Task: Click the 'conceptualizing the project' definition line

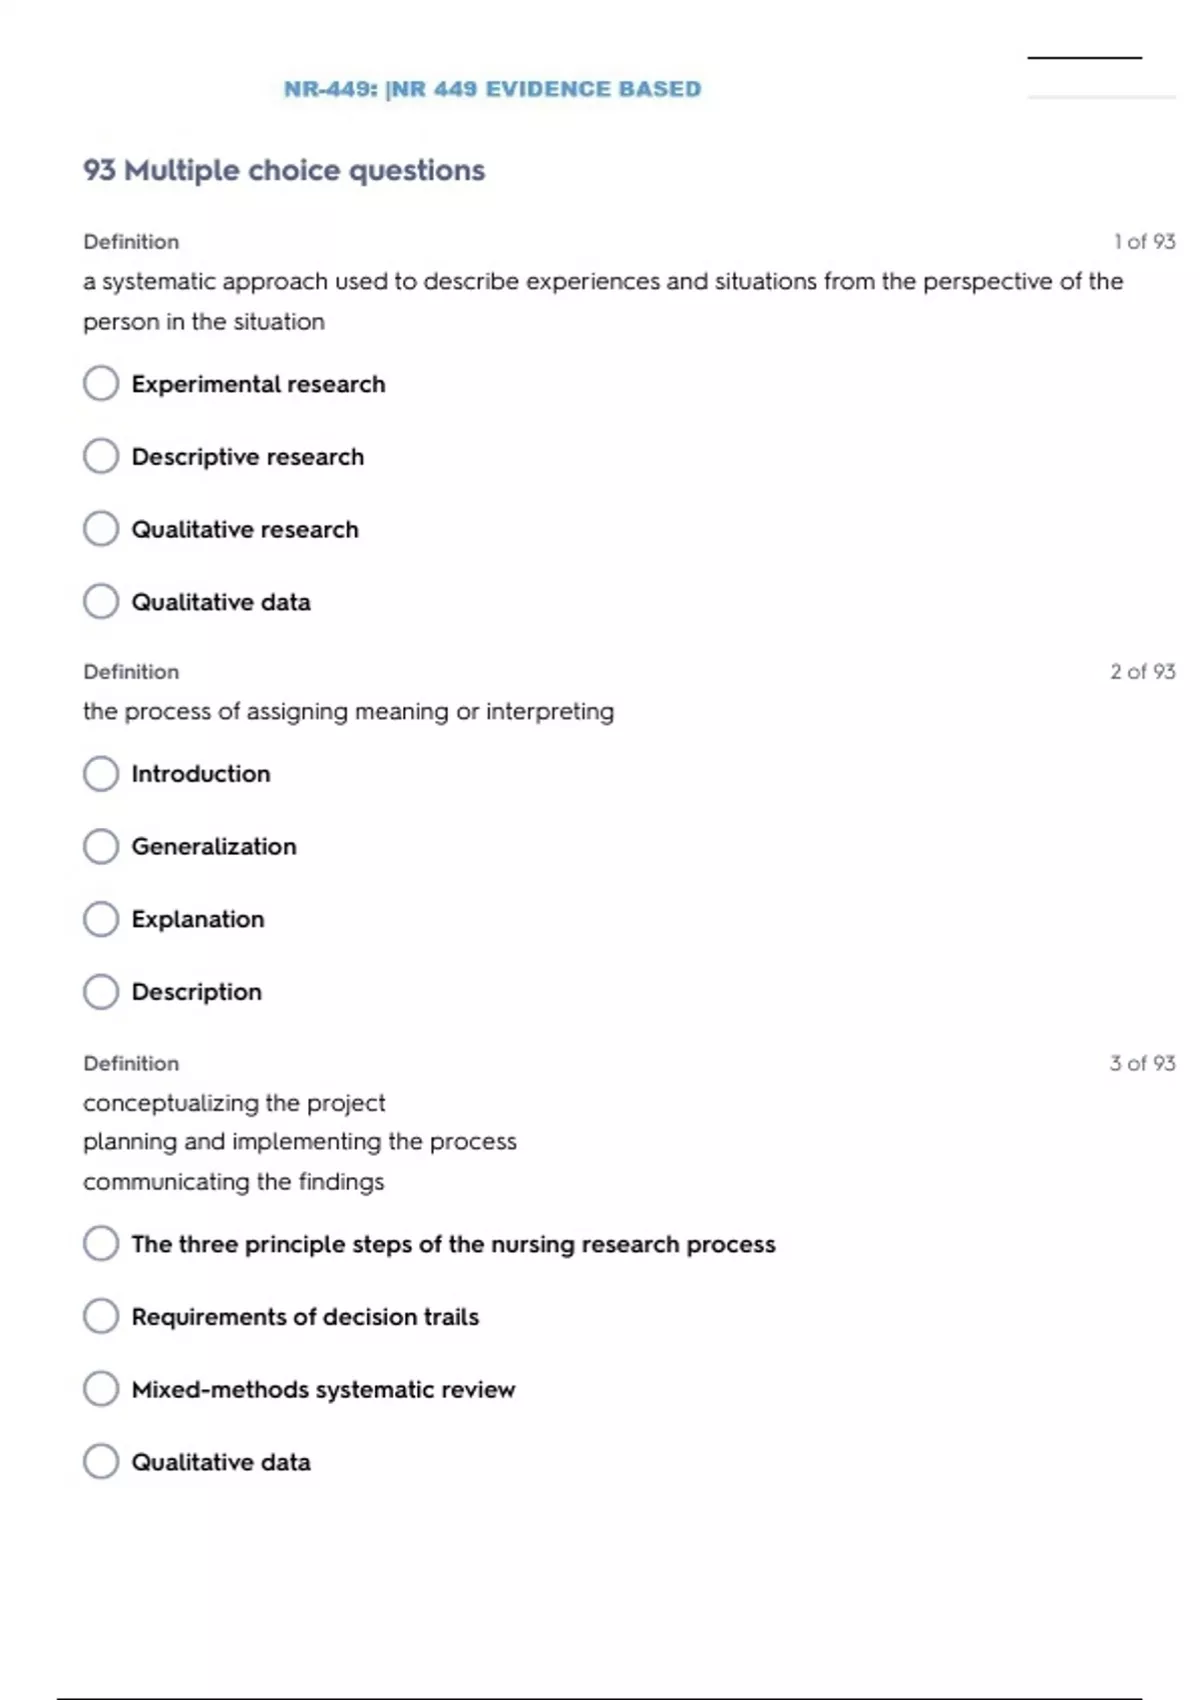Action: tap(234, 1102)
